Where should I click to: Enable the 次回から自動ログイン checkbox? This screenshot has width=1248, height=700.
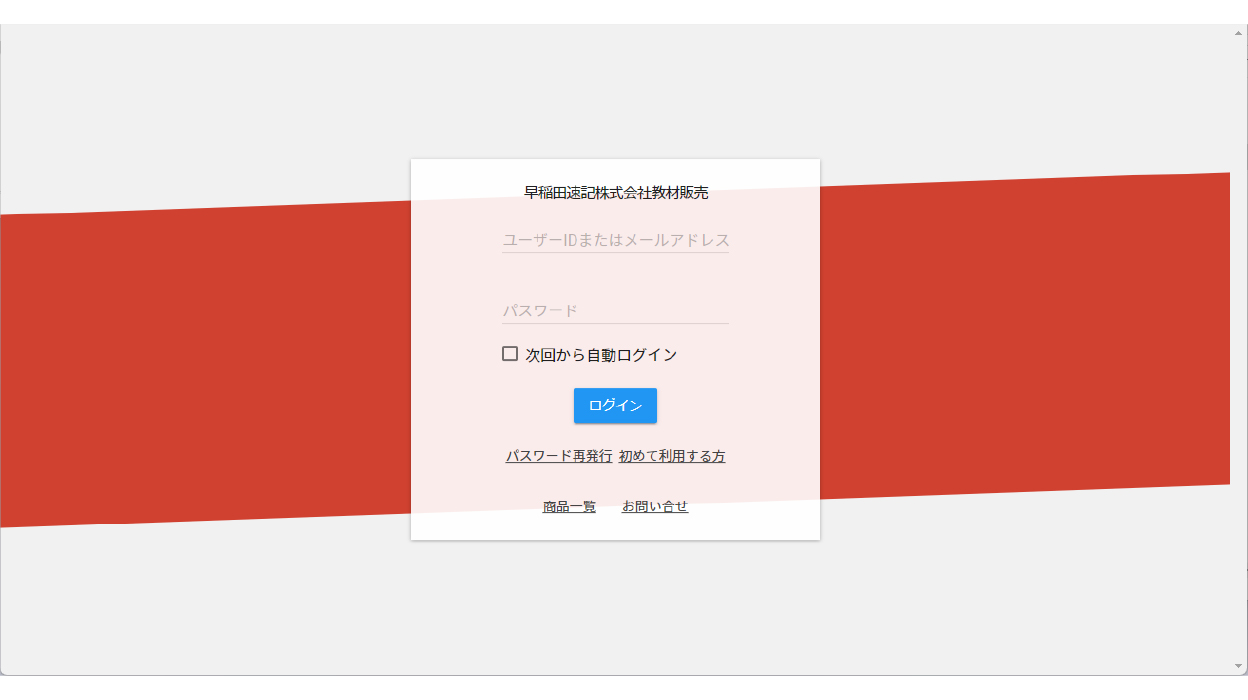(510, 354)
